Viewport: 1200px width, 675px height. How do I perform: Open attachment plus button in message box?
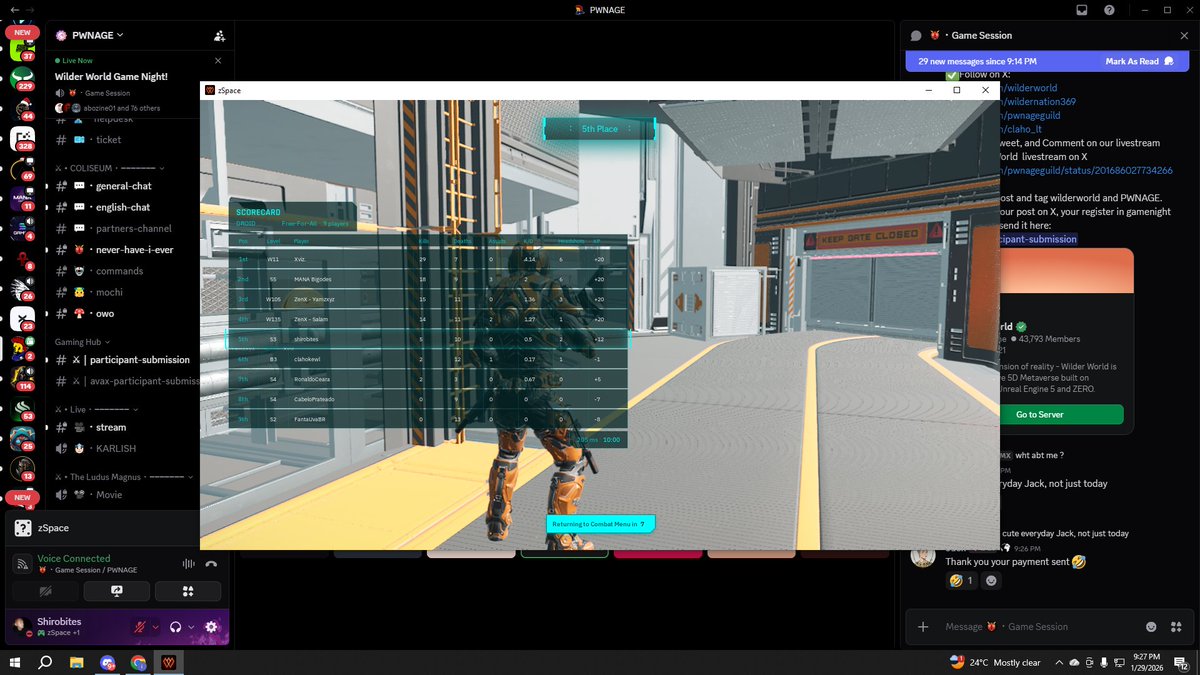click(922, 627)
